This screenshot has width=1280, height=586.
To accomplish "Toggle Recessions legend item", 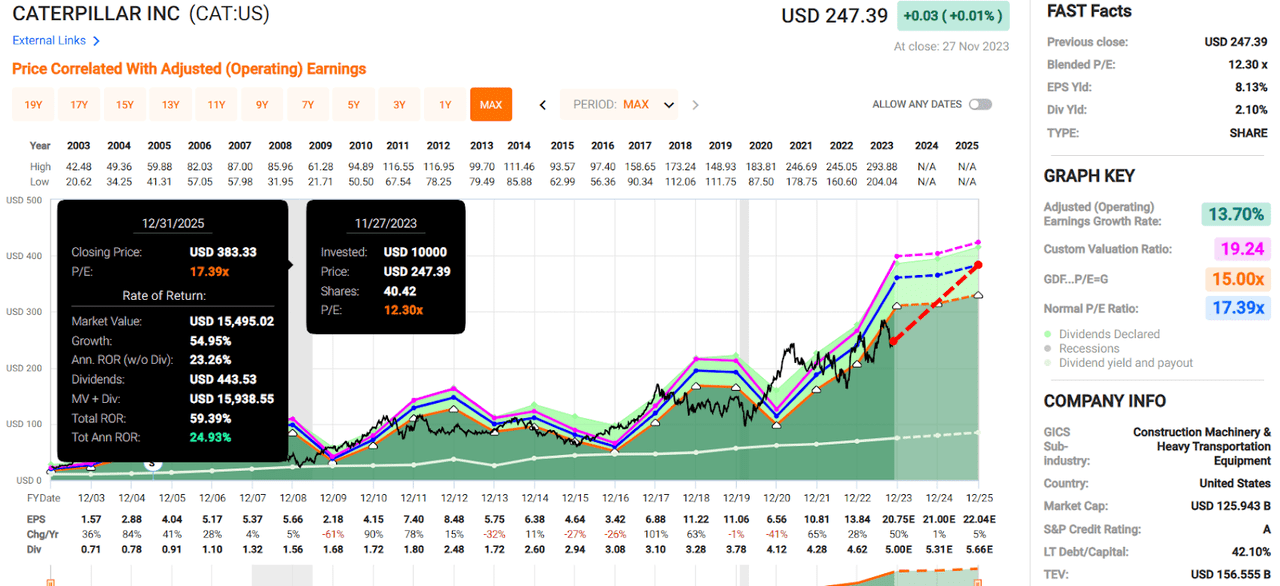I will (x=1081, y=348).
